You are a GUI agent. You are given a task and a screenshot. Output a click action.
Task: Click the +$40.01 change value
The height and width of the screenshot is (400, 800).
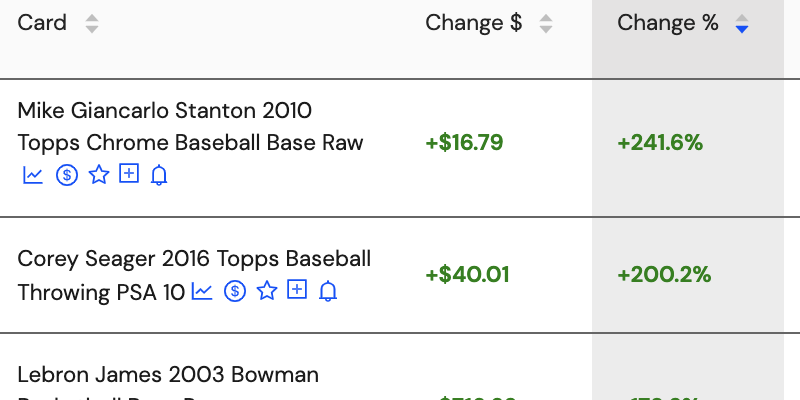point(467,274)
